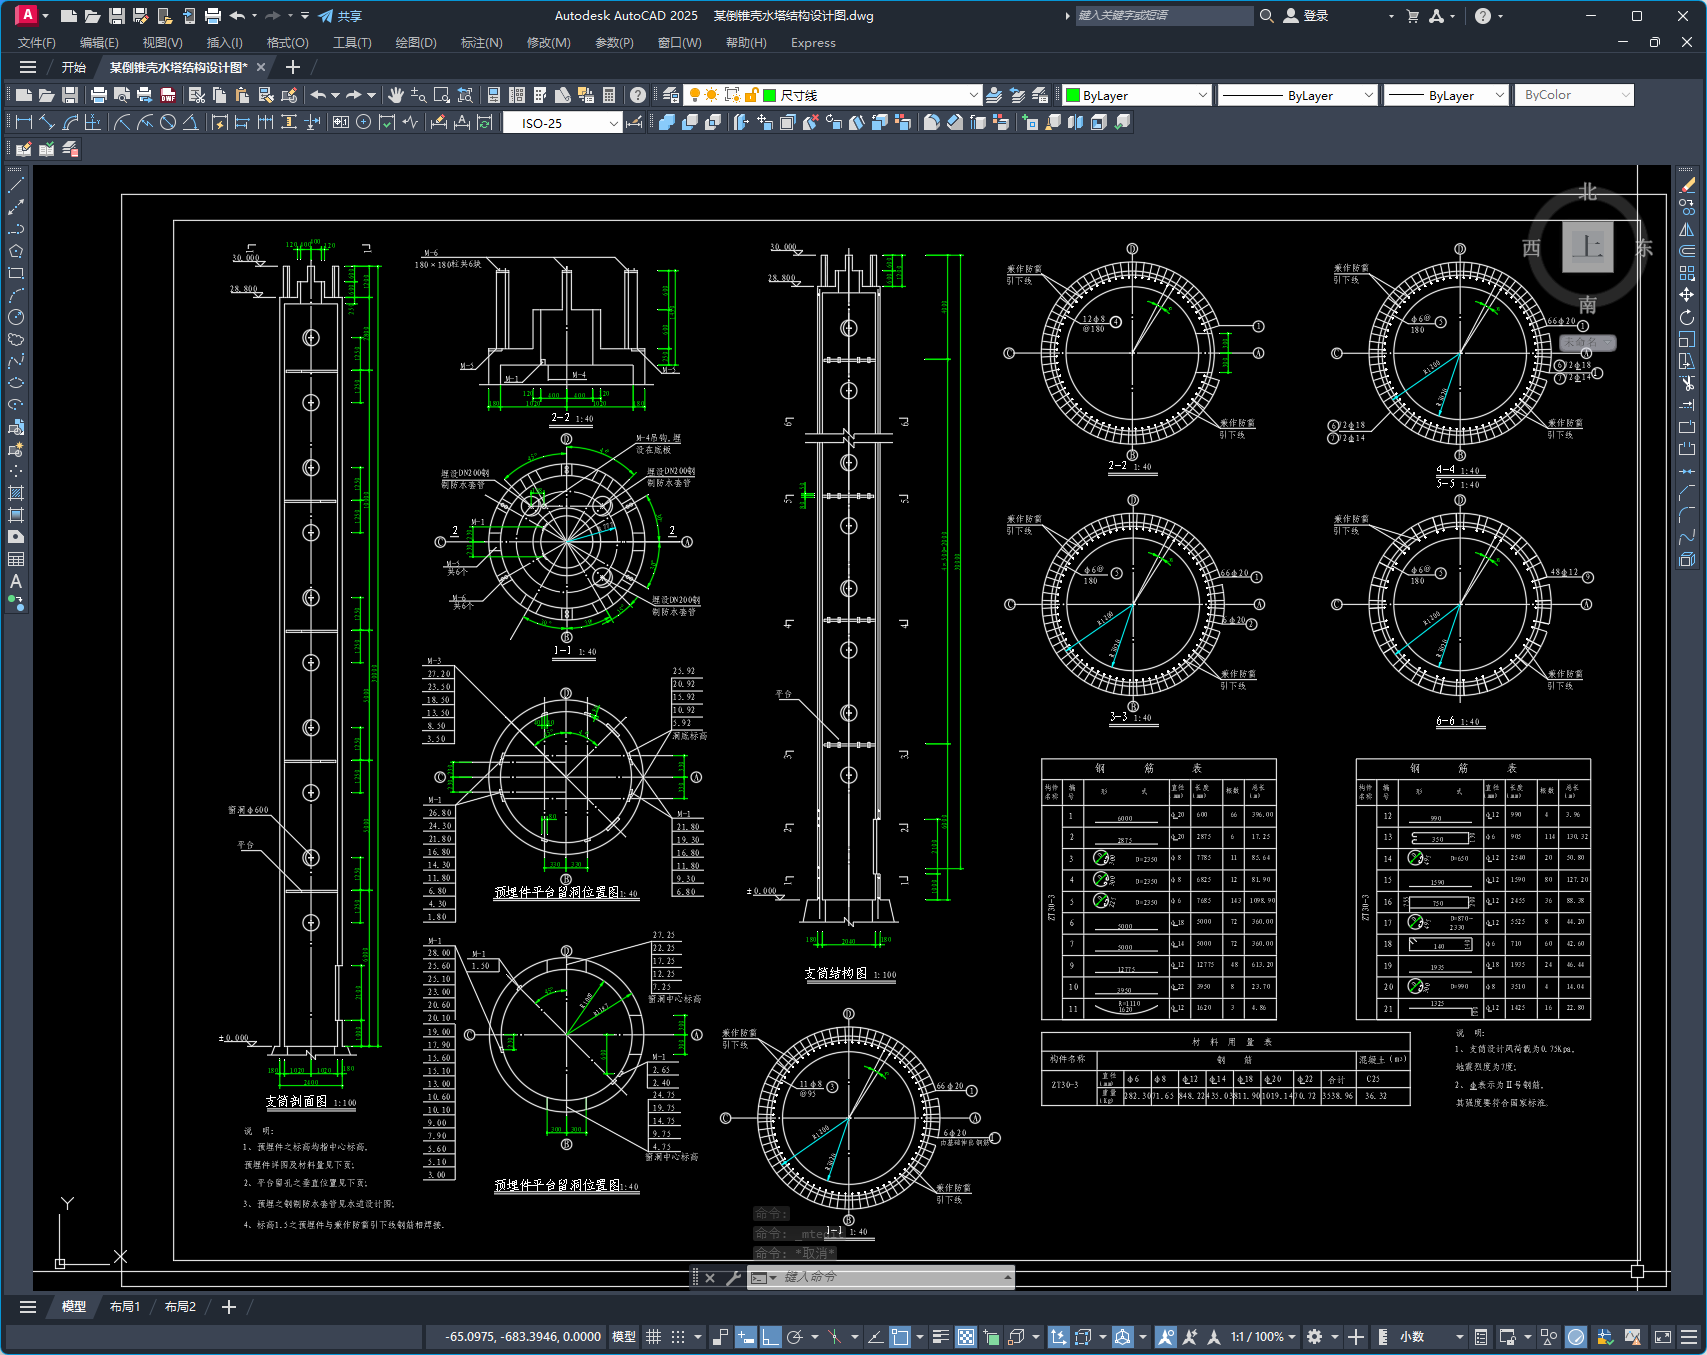Open the QuickCalc calculator icon
Viewport: 1707px width, 1355px height.
pyautogui.click(x=608, y=95)
